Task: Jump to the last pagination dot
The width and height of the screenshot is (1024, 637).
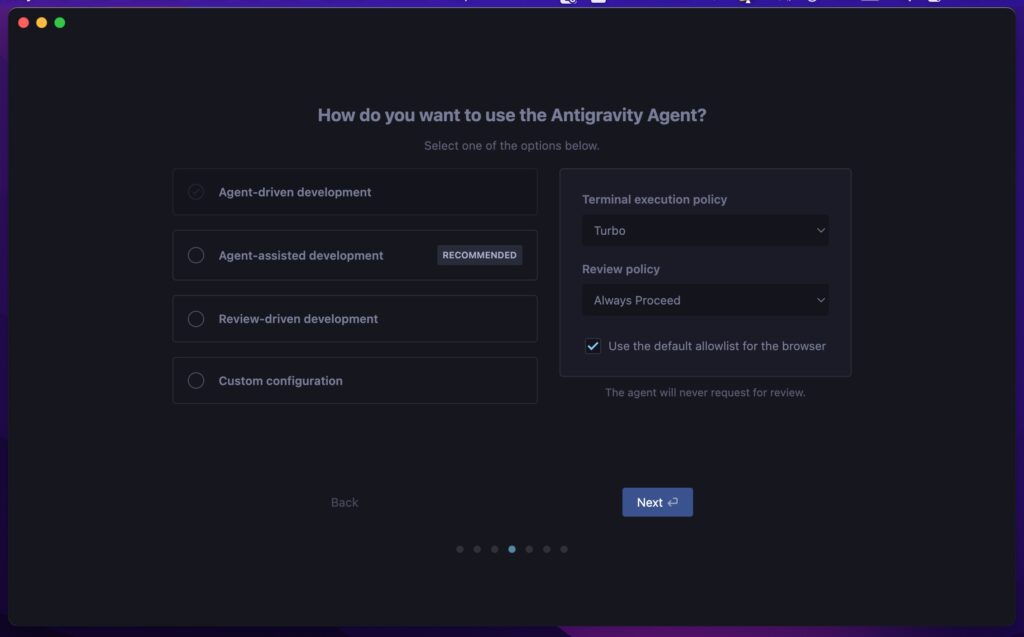Action: pyautogui.click(x=564, y=549)
